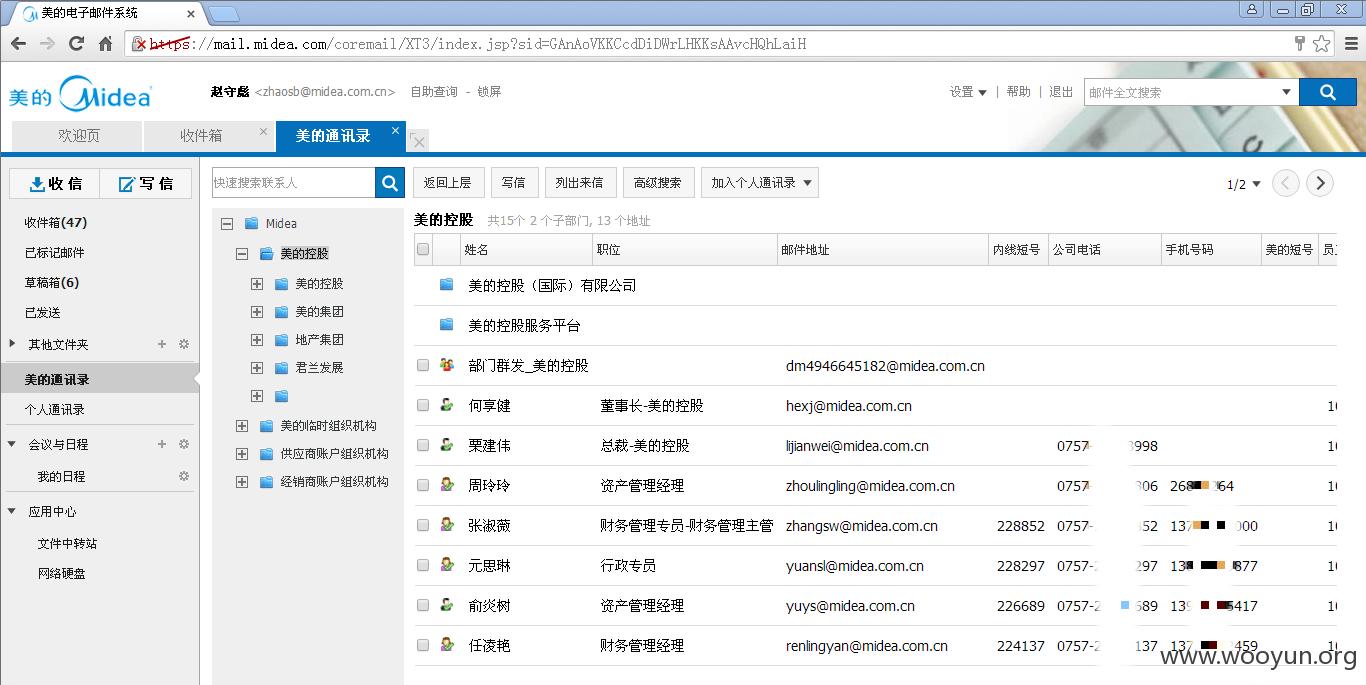Click the 写信 compose button in sidebar
Image resolution: width=1366 pixels, height=685 pixels.
146,183
